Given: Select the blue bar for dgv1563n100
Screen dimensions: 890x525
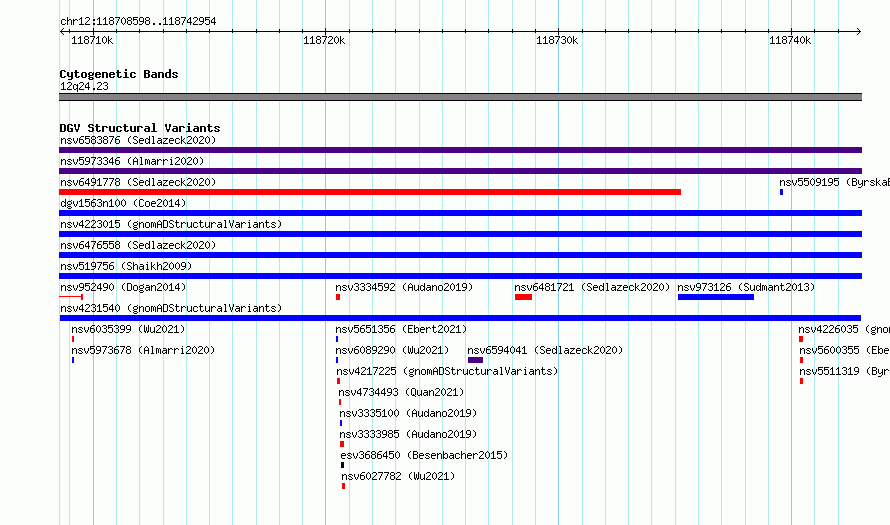Looking at the screenshot, I should [x=460, y=213].
